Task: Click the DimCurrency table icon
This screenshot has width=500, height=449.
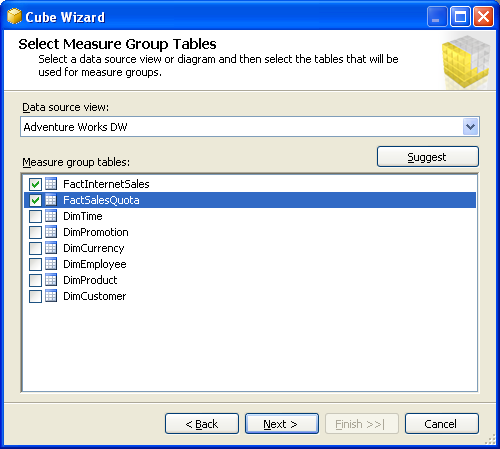Action: [x=51, y=248]
